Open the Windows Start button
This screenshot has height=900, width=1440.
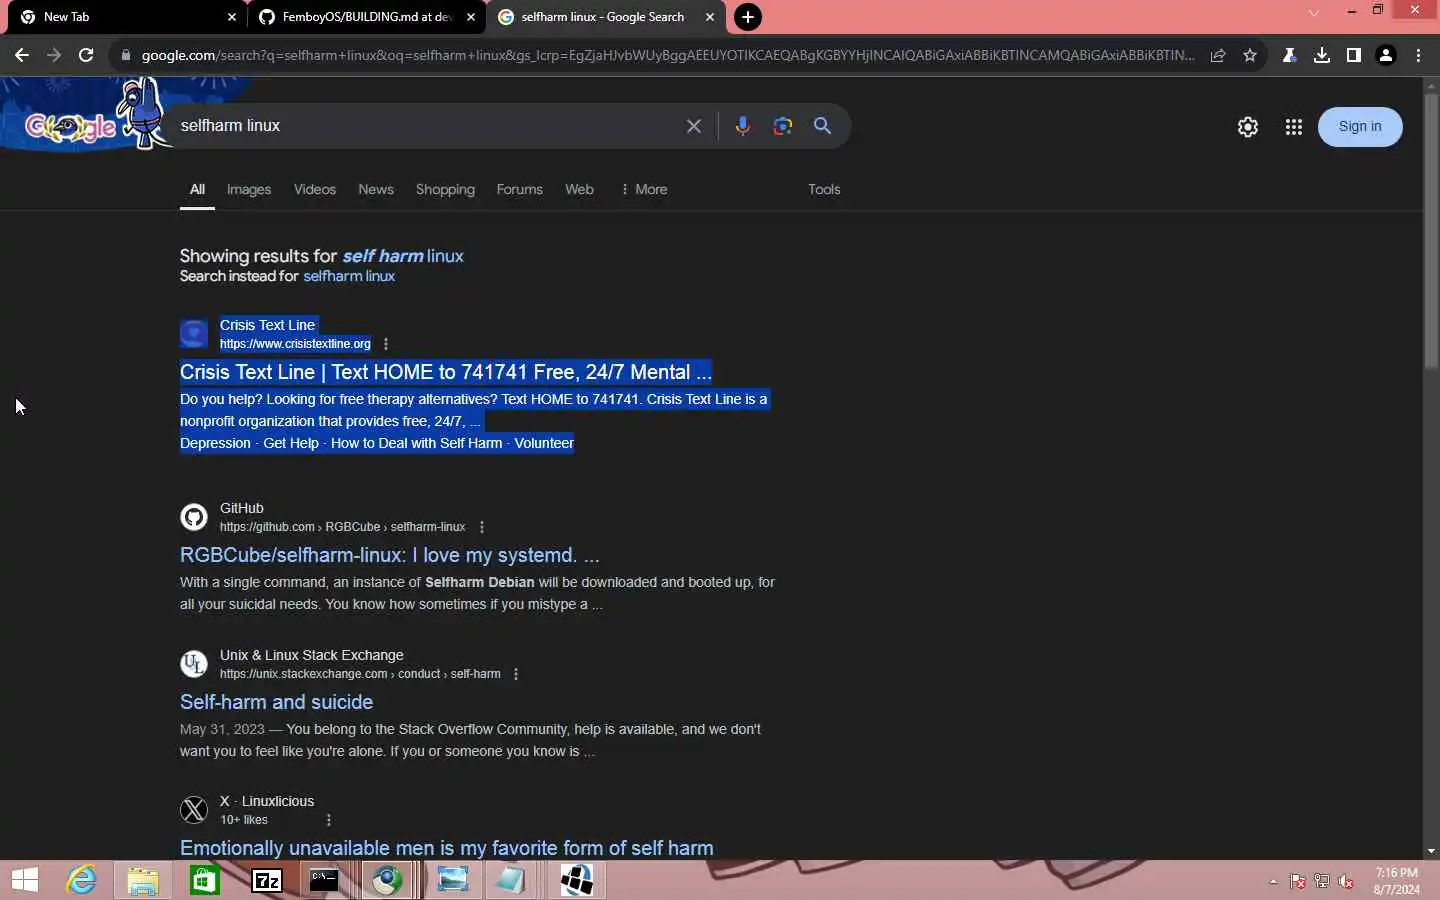pos(25,880)
